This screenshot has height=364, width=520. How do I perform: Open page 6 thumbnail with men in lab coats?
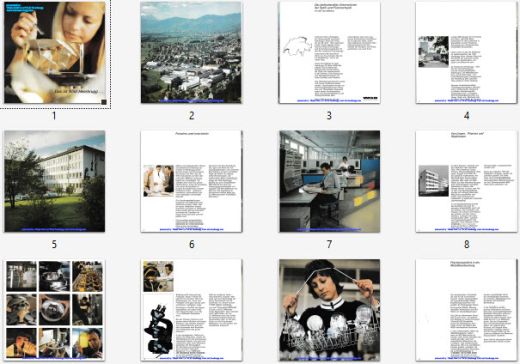[191, 181]
